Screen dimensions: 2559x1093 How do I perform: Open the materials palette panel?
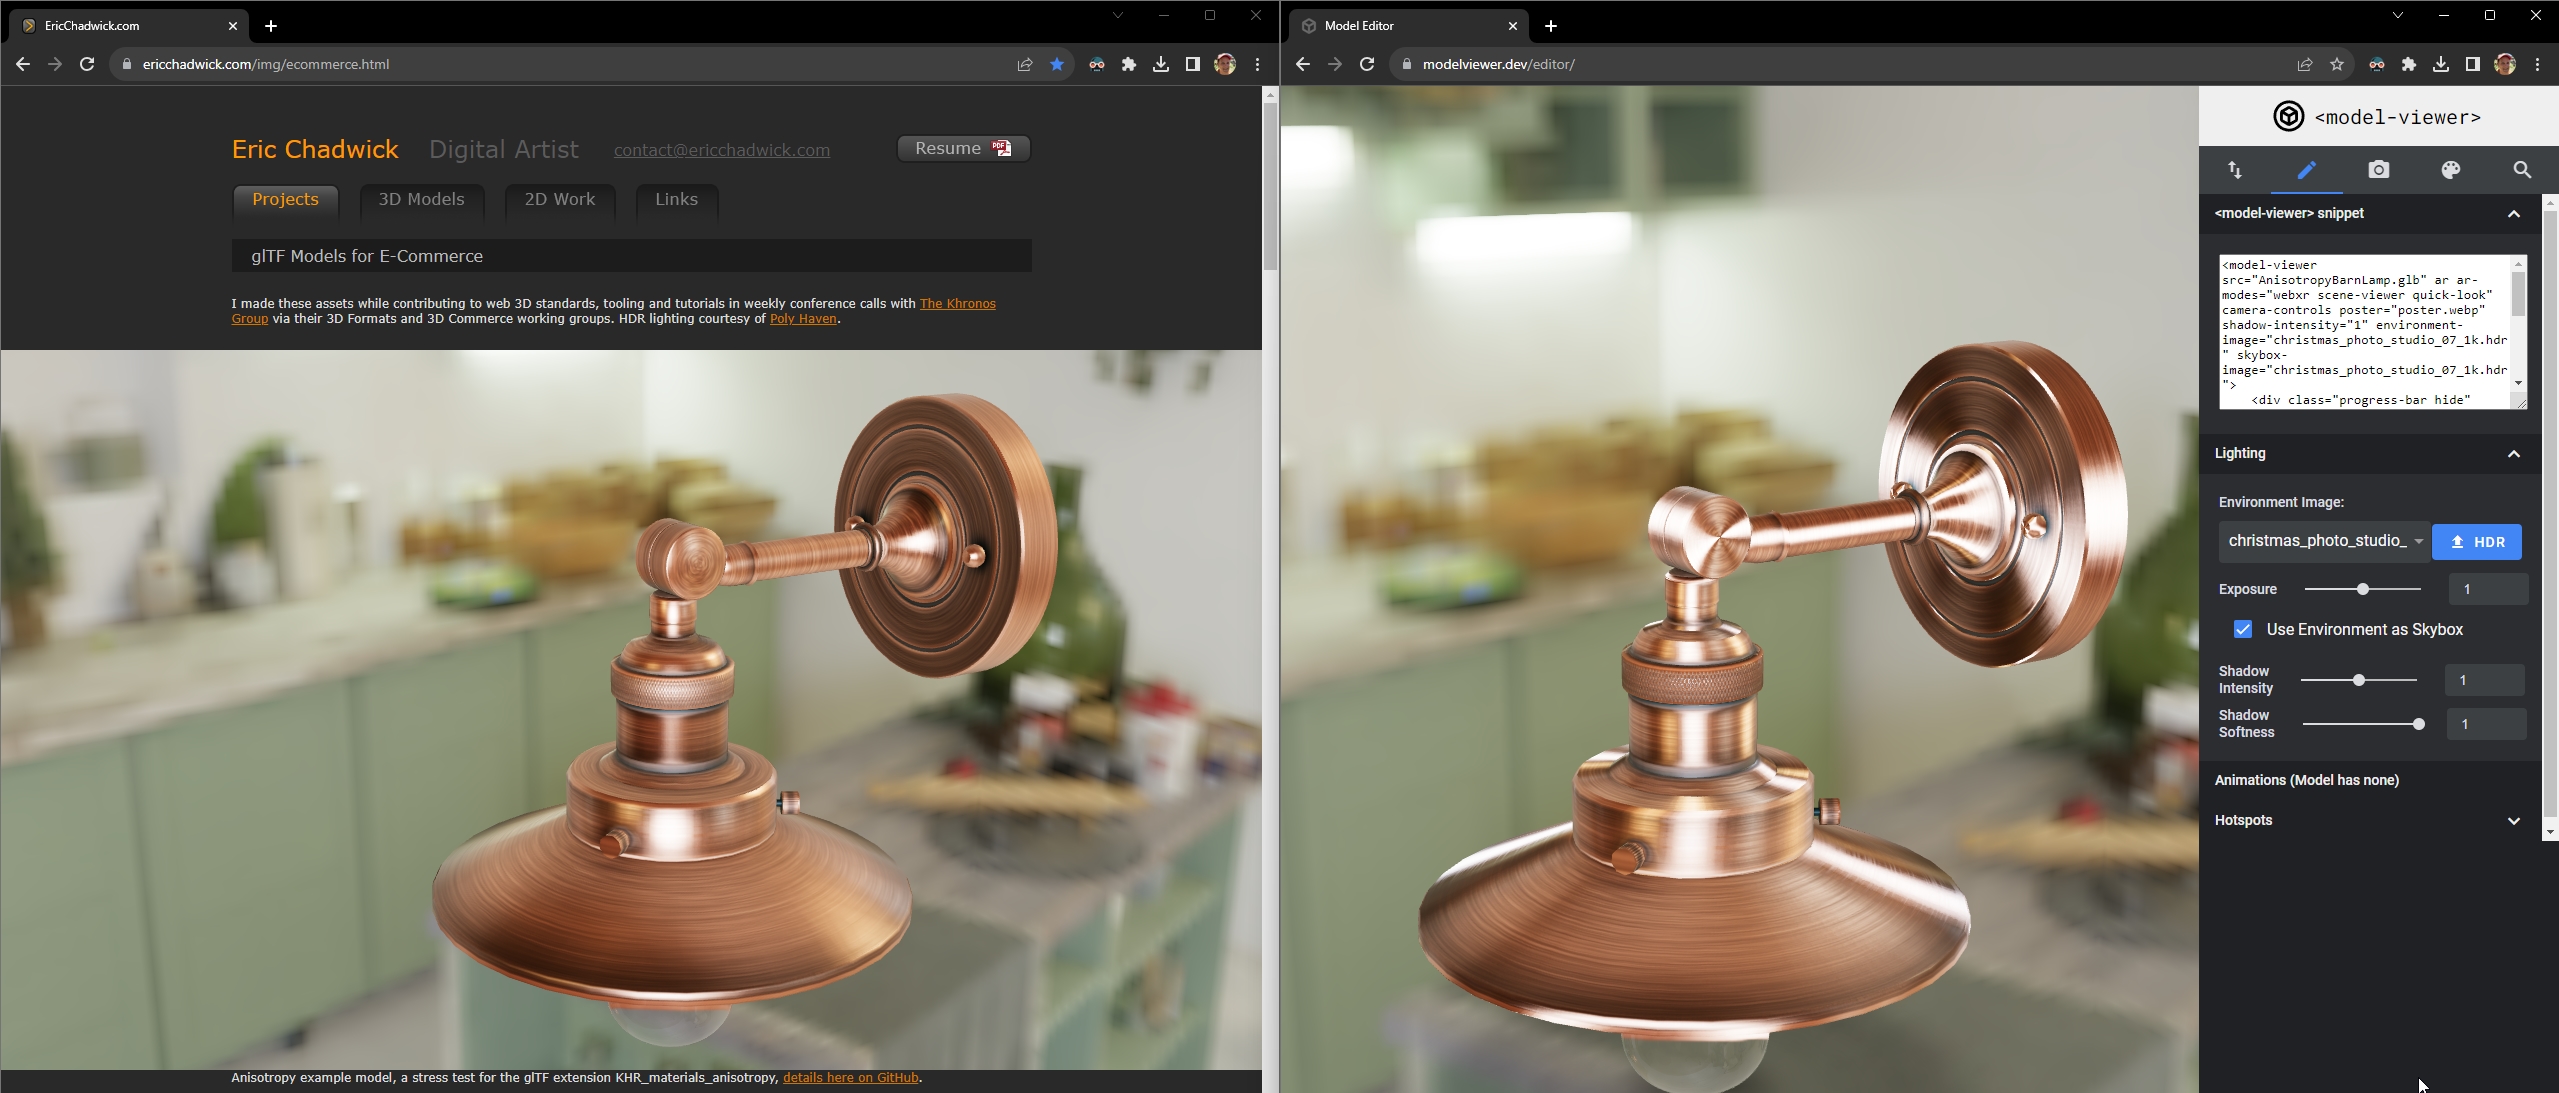click(x=2450, y=170)
